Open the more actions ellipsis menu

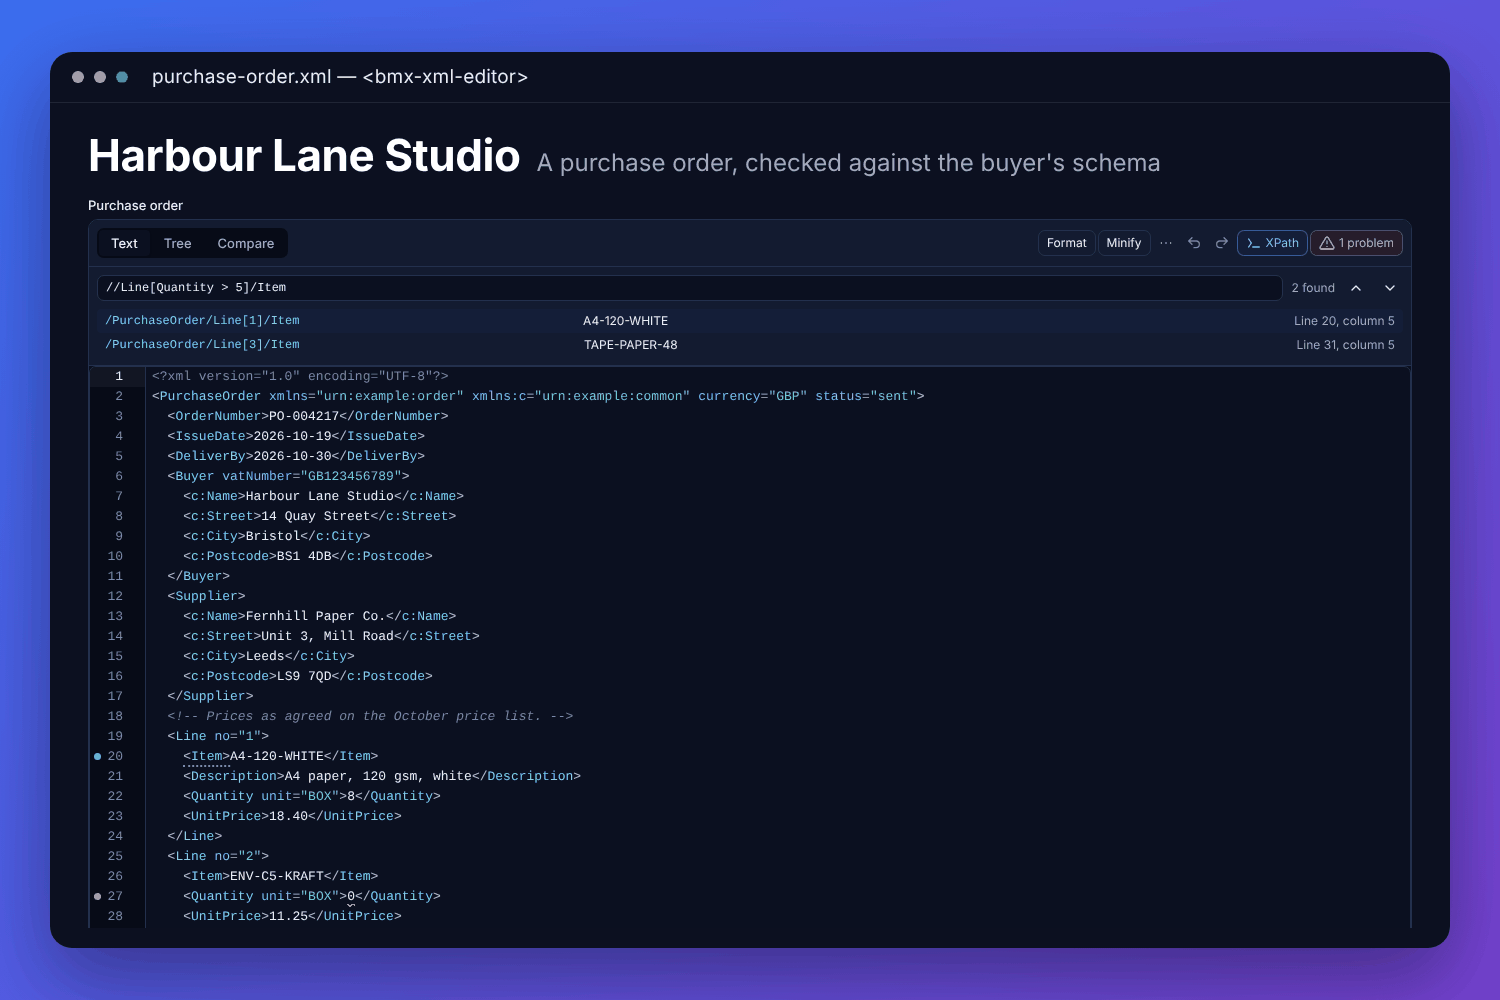[1166, 243]
